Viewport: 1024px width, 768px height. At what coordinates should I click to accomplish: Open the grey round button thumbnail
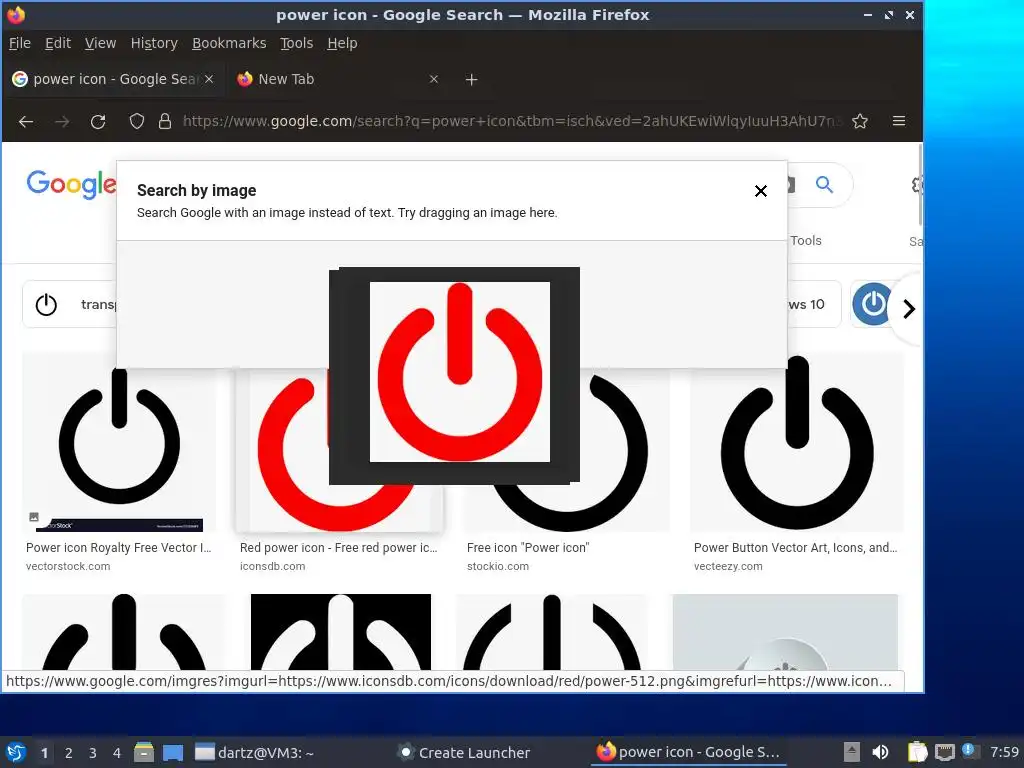785,632
